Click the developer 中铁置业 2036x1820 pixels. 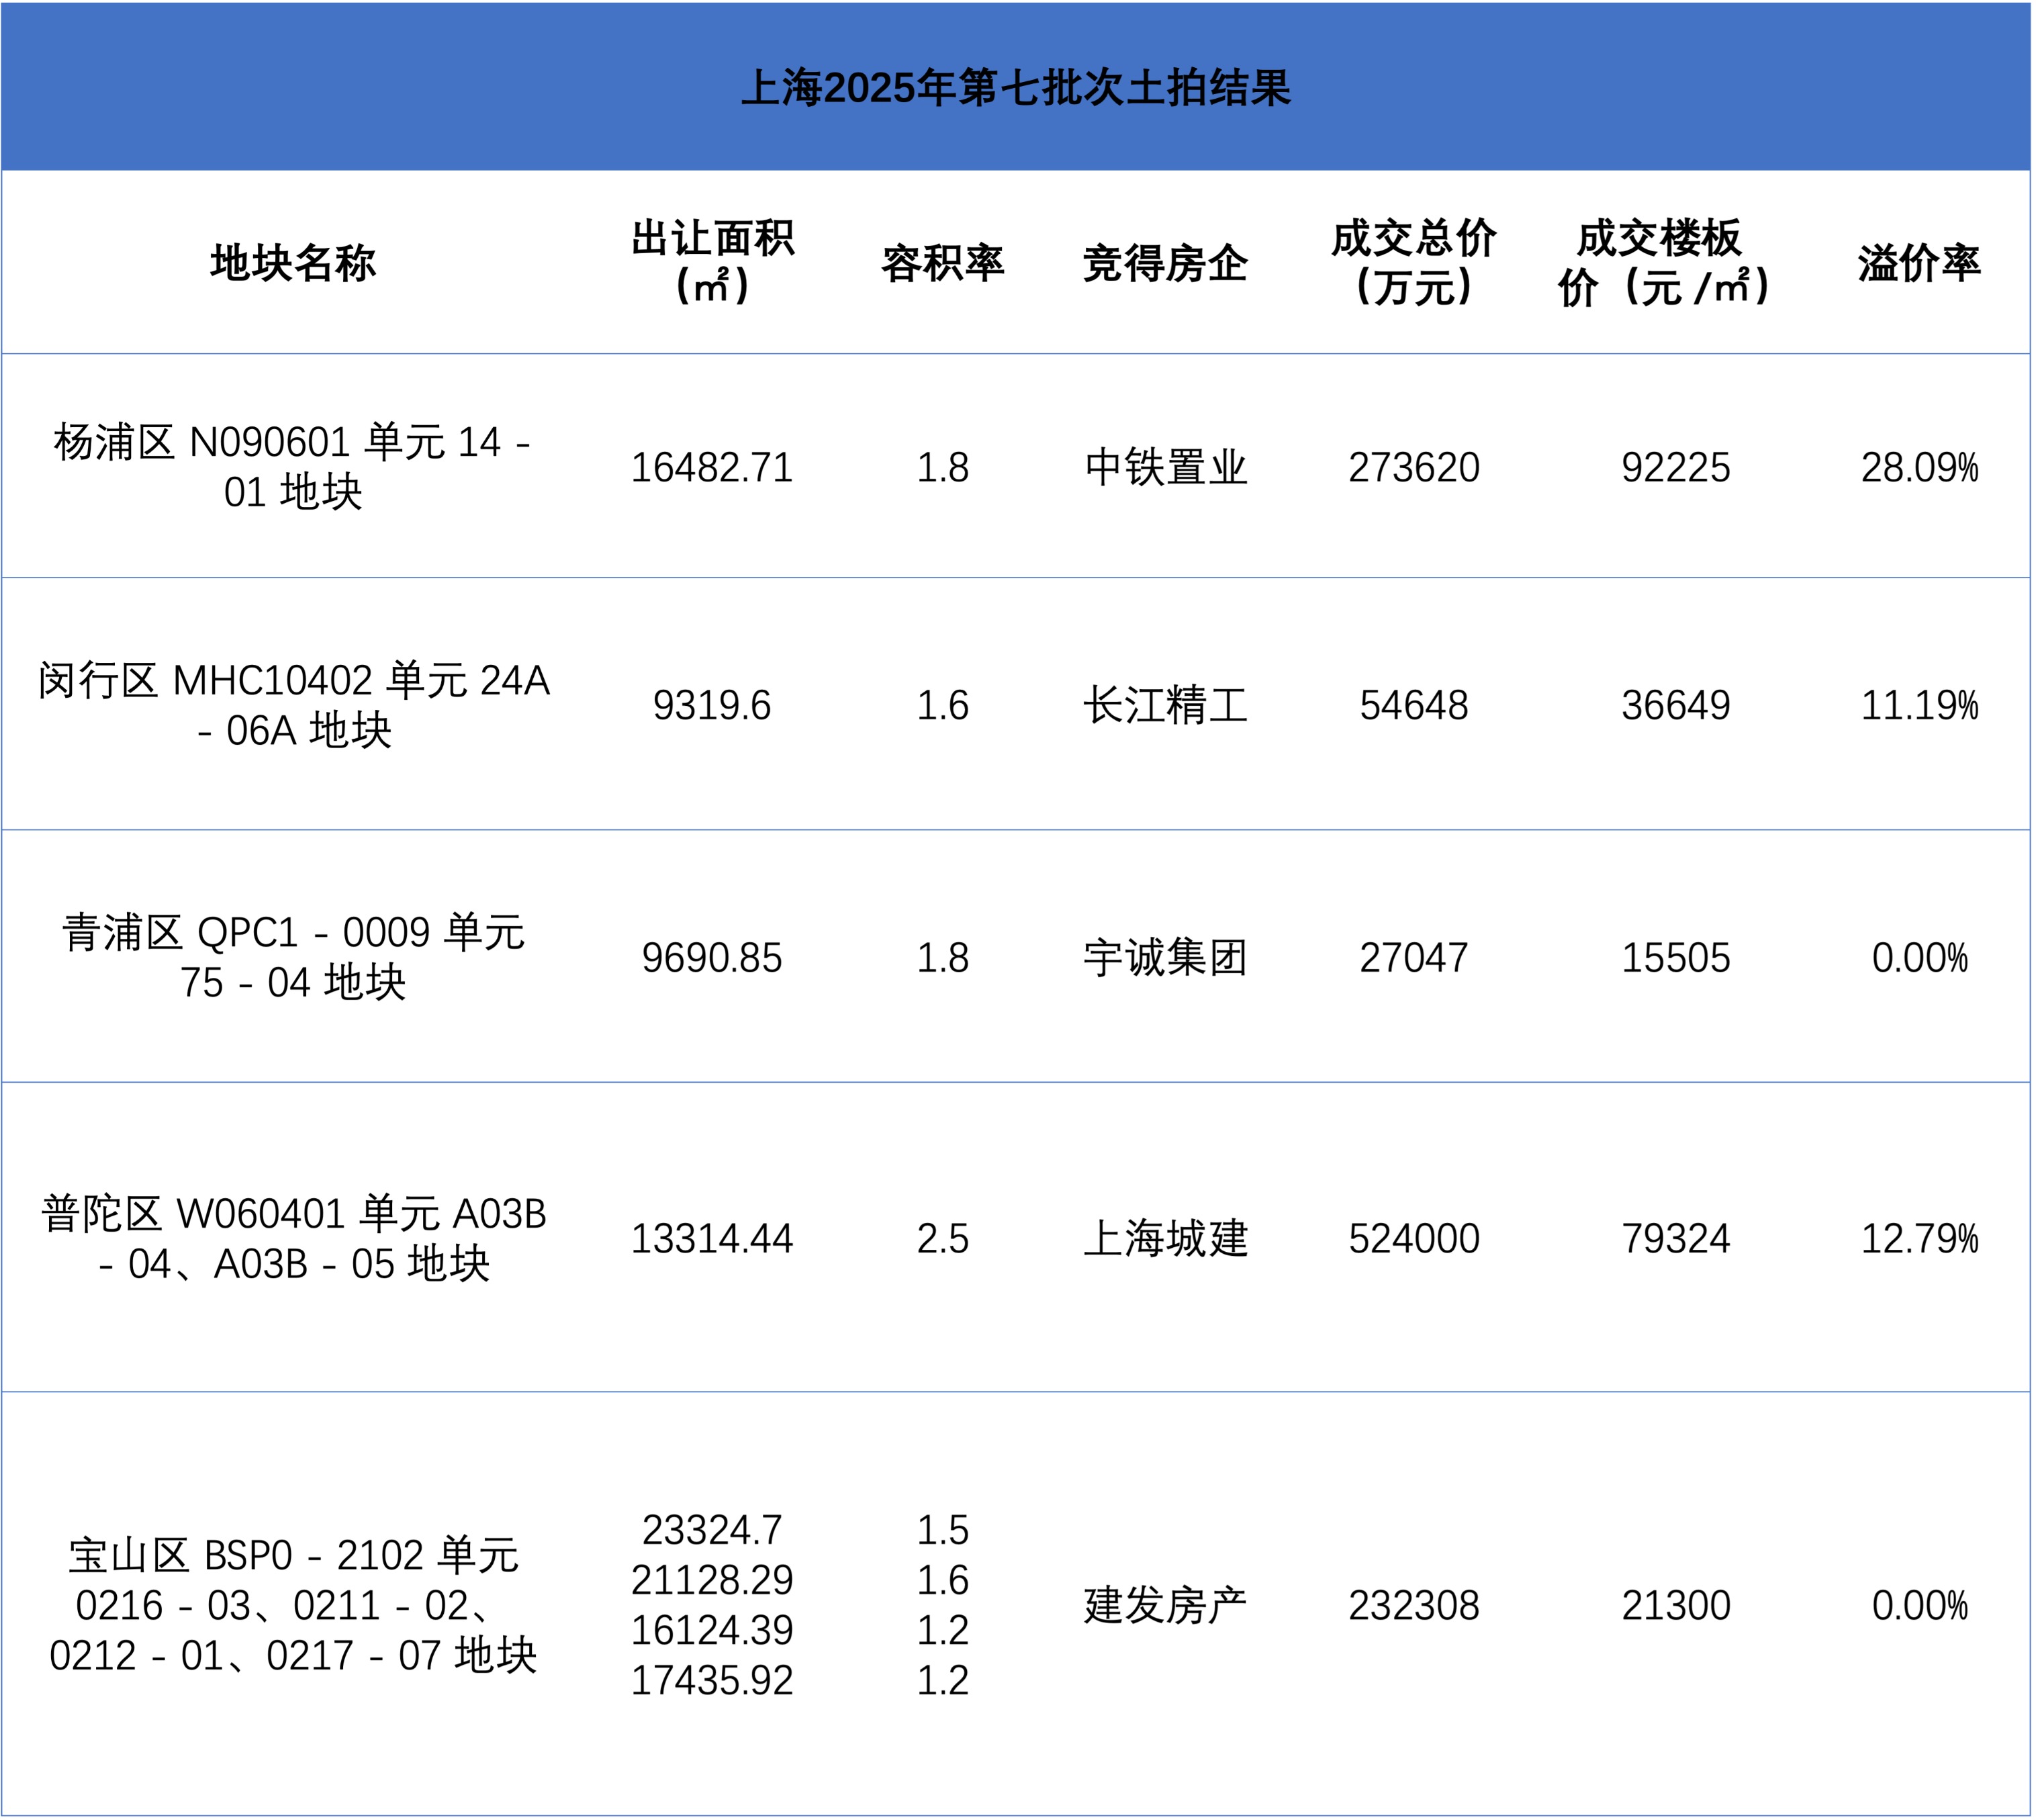point(1166,468)
